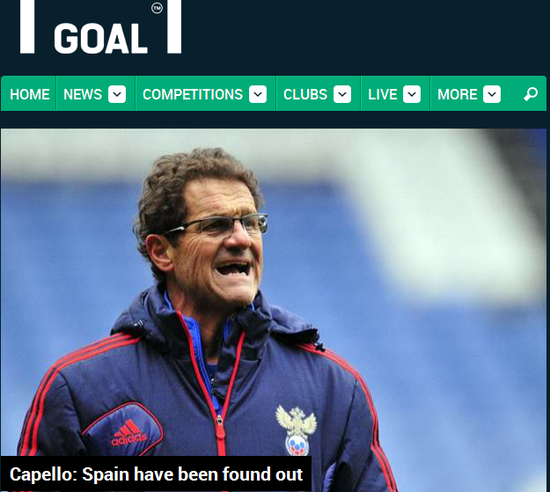This screenshot has width=550, height=492.
Task: Click the left white bar of logo
Action: pyautogui.click(x=27, y=27)
